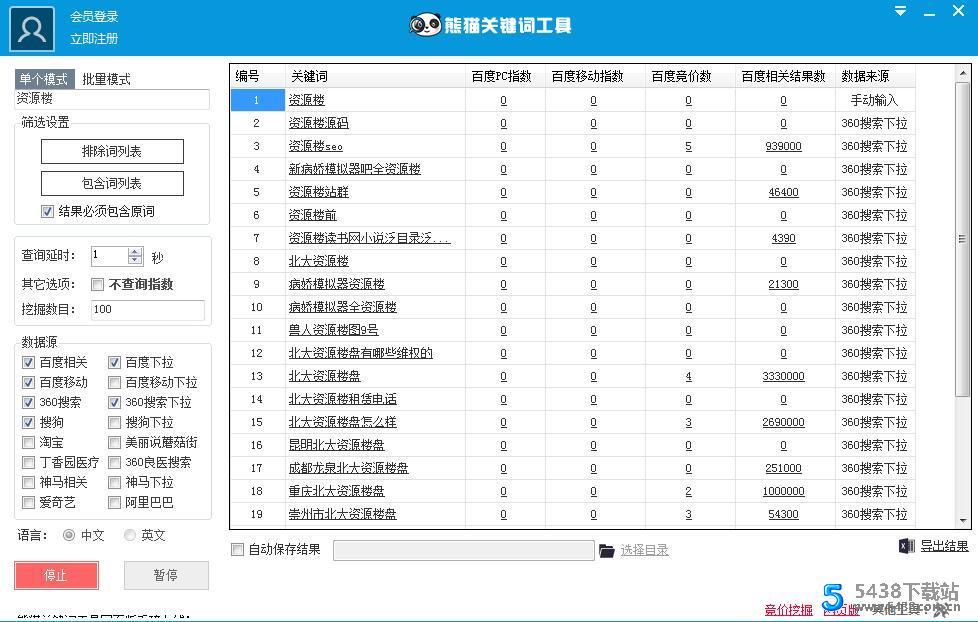Uncheck the 结果必须包含词 option
This screenshot has width=978, height=622.
click(x=47, y=210)
